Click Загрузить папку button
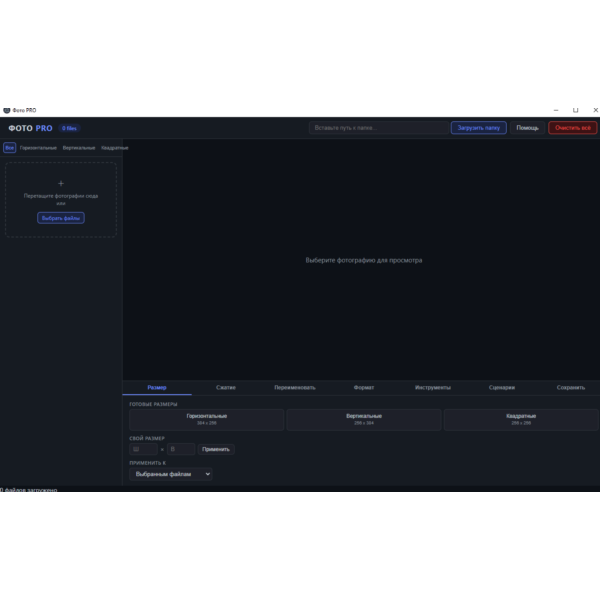Screen dimensions: 600x600 click(479, 128)
